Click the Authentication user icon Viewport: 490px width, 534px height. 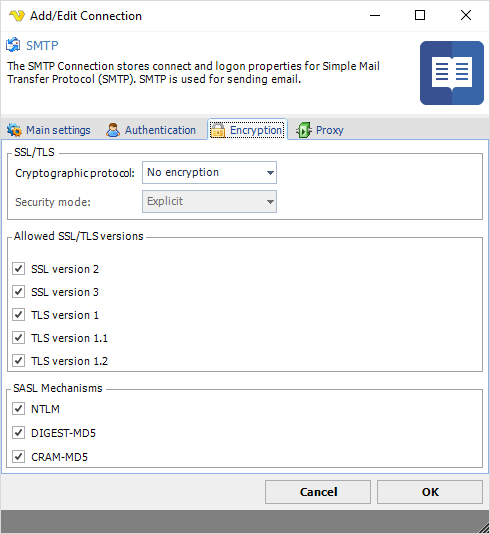click(x=113, y=130)
